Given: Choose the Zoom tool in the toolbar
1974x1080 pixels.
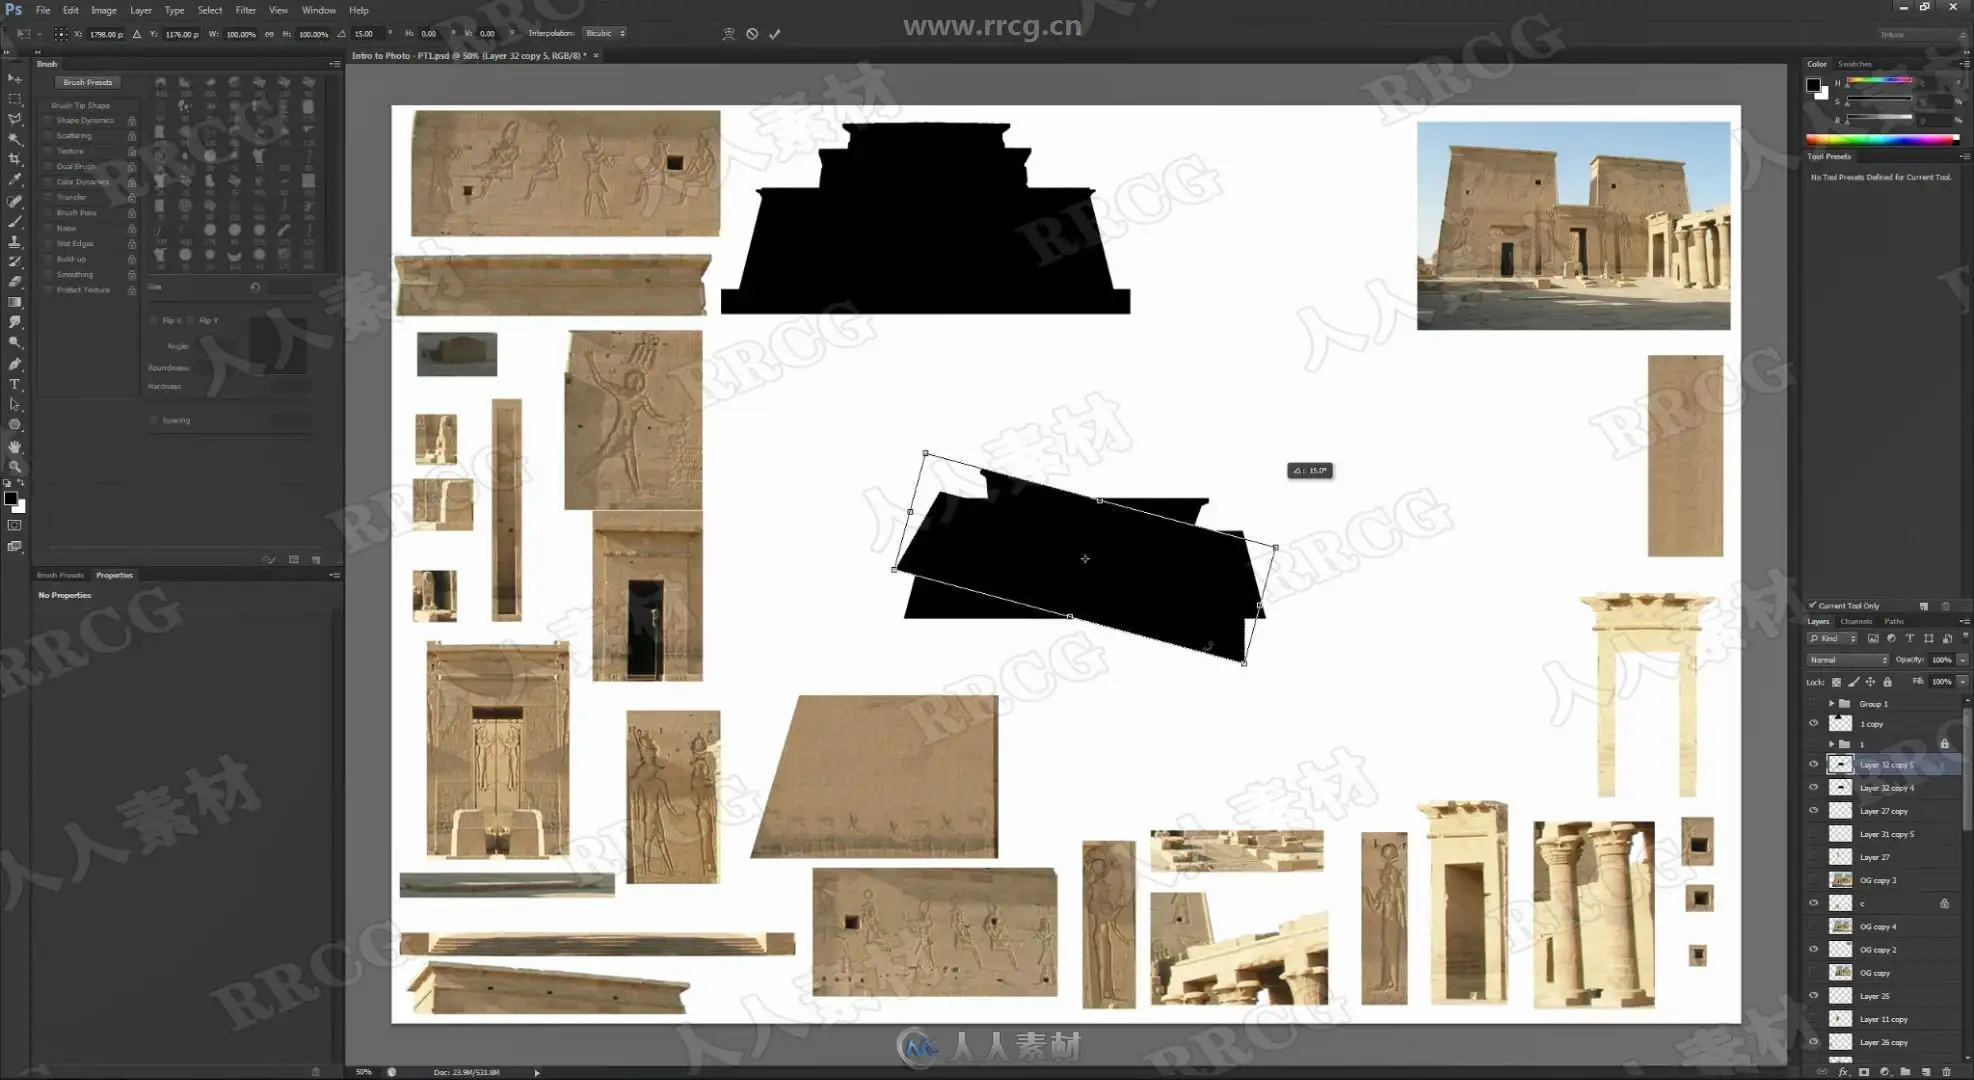Looking at the screenshot, I should point(15,466).
